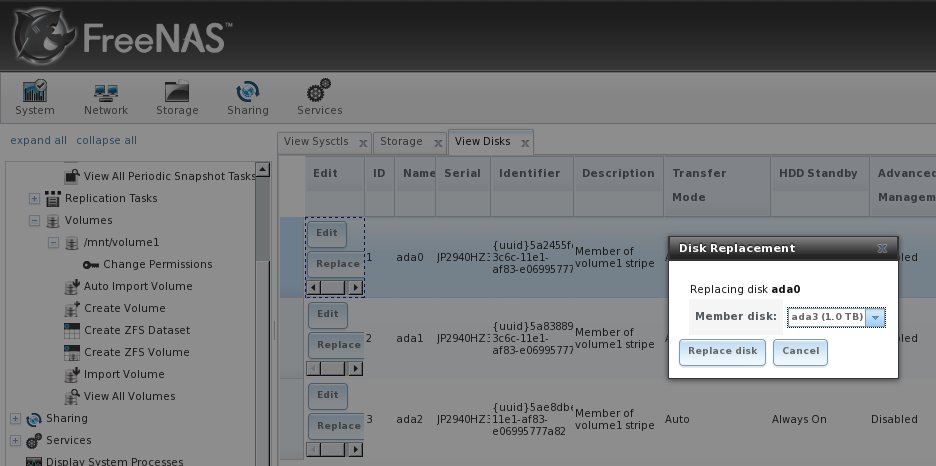
Task: Click the ada3 (1.0 TB) combo box text
Action: coord(827,317)
